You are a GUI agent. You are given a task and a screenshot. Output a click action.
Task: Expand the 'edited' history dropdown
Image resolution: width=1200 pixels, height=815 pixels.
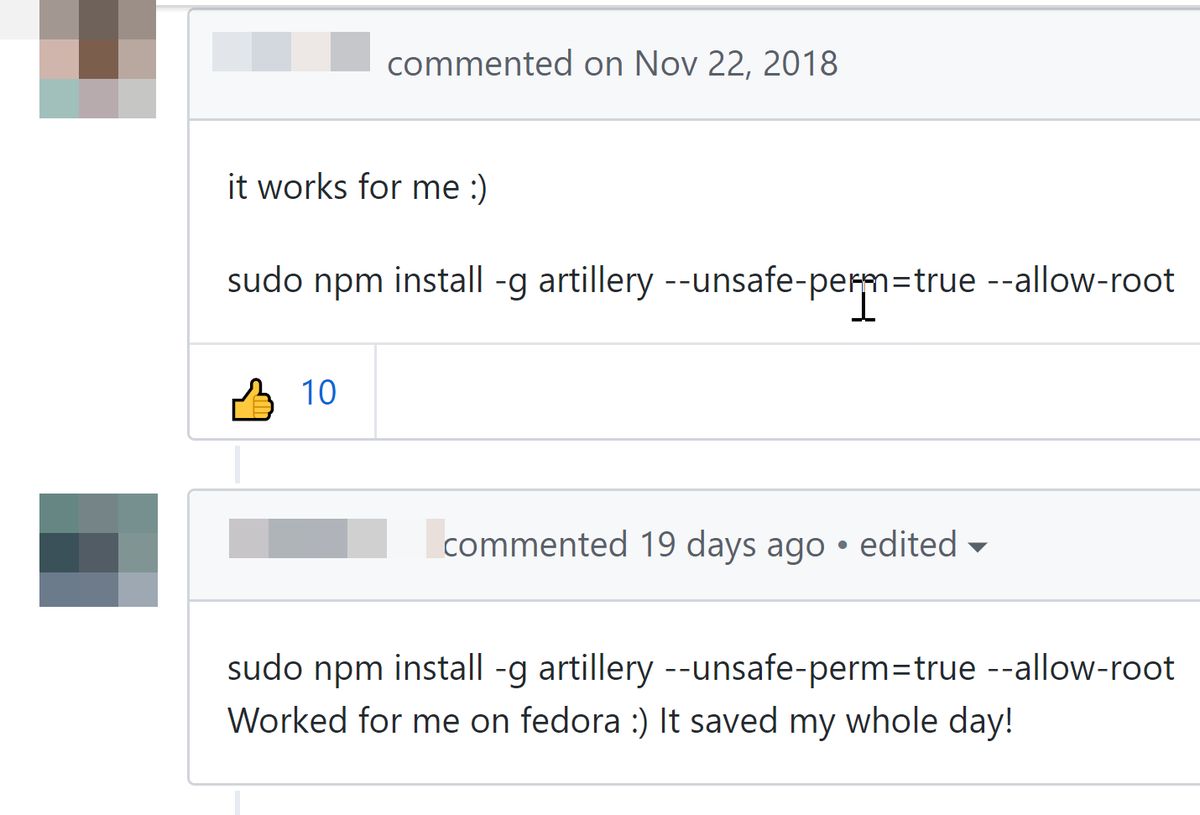pyautogui.click(x=908, y=545)
